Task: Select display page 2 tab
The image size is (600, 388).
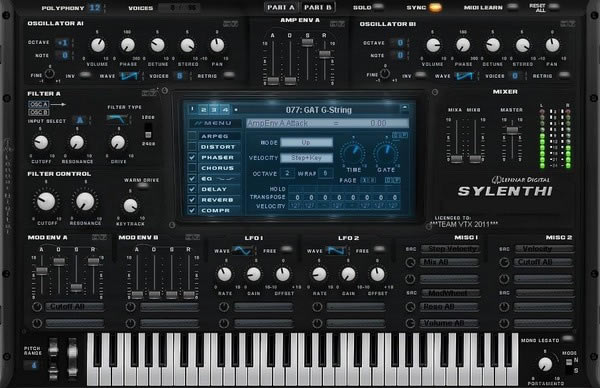Action: [x=204, y=110]
